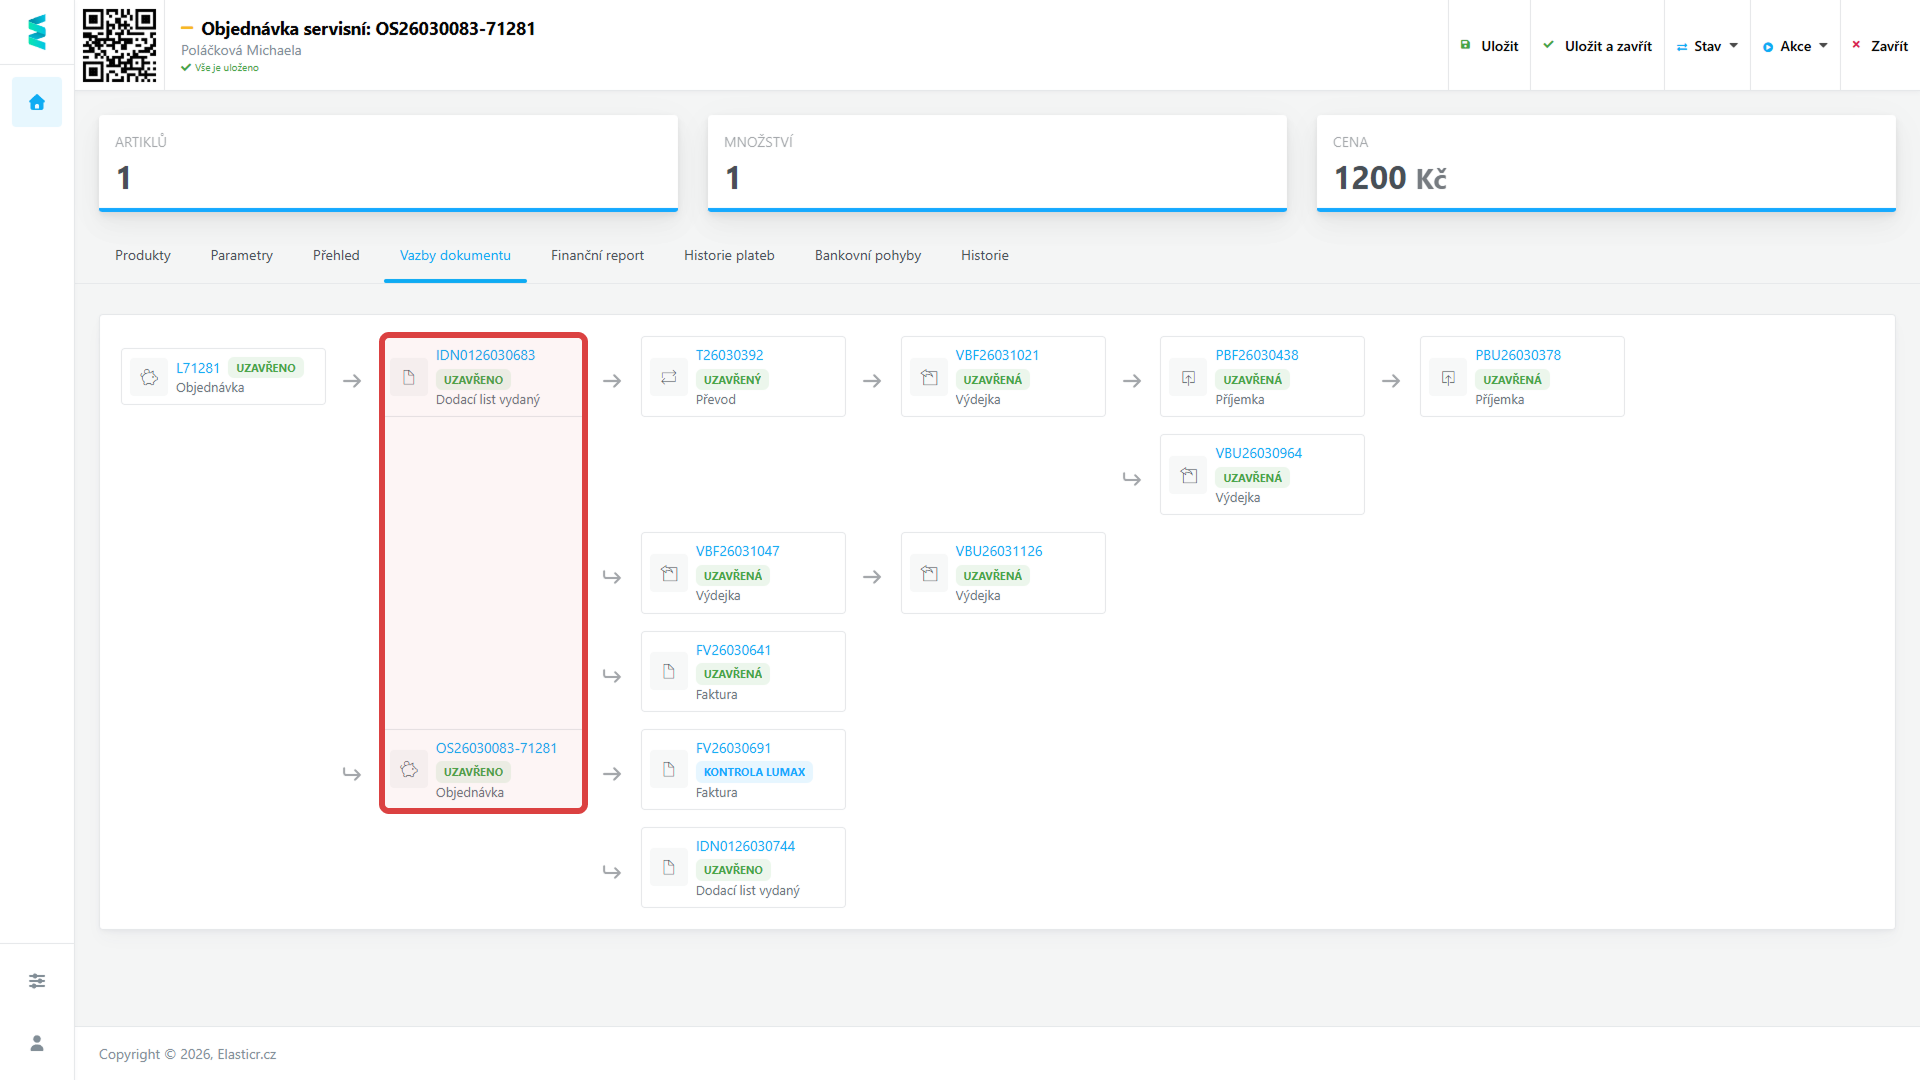Click the Copyright Elasticr.cz footer text

(187, 1054)
